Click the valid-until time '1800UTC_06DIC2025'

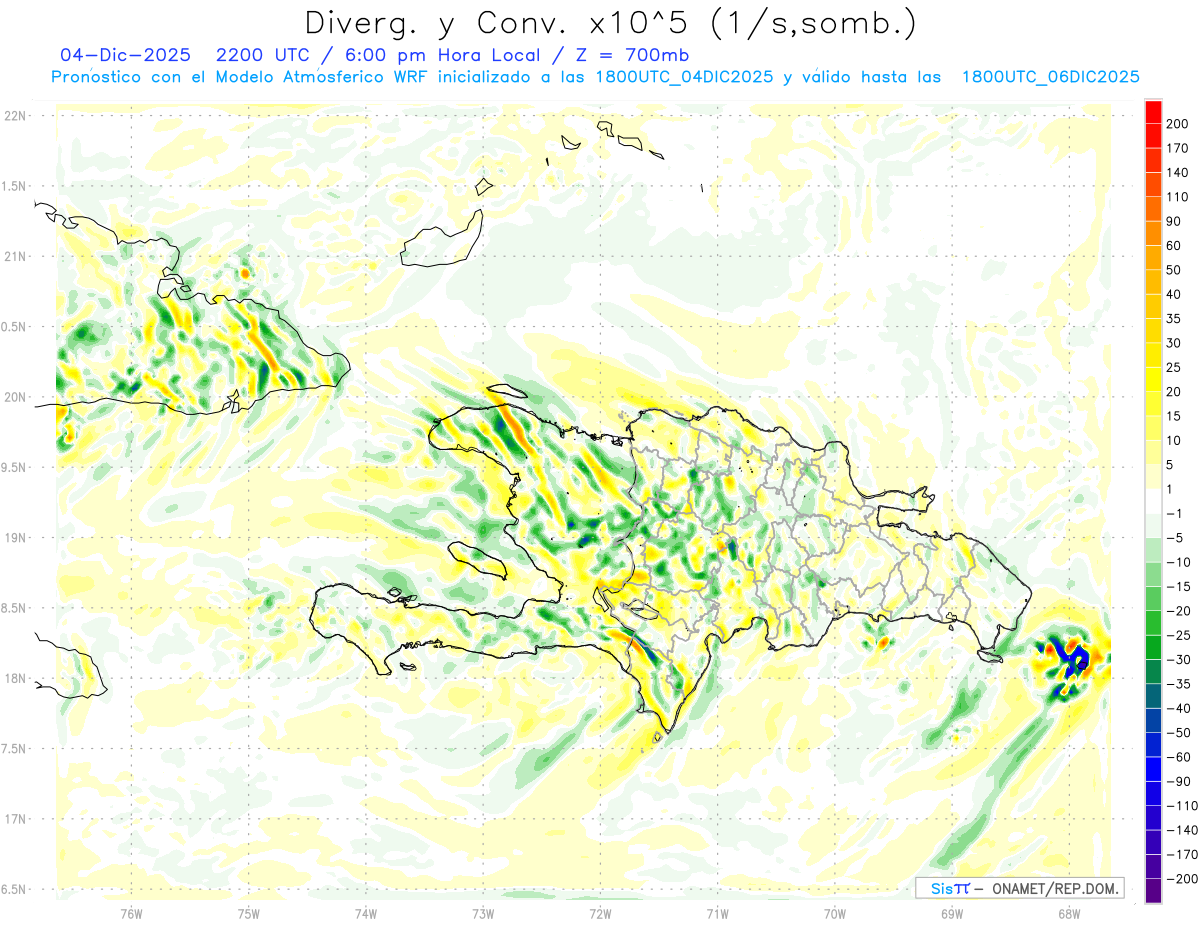1051,77
